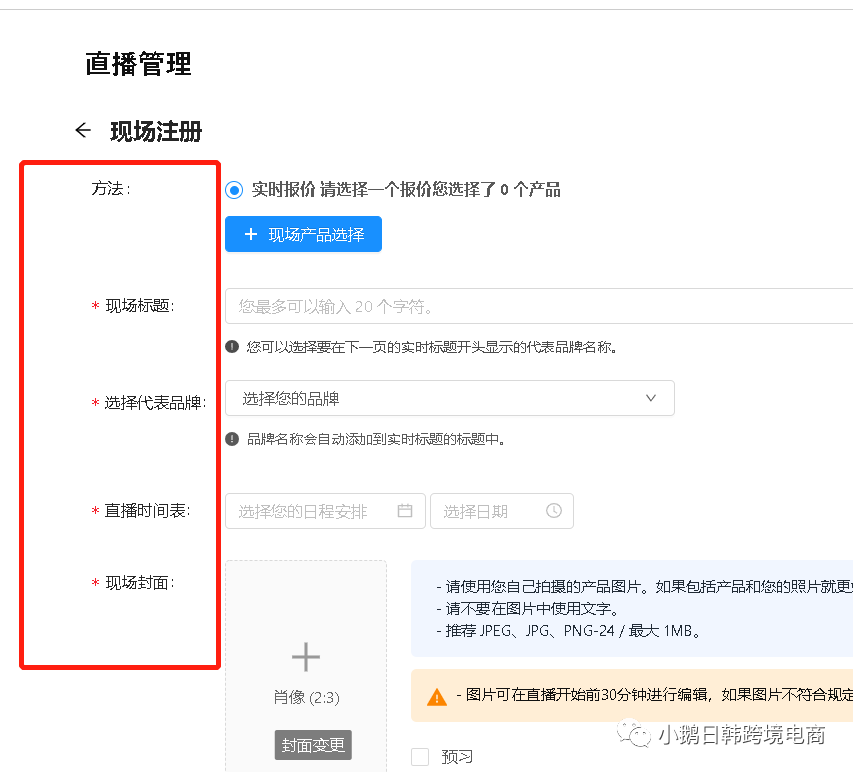853x772 pixels.
Task: Click the 直播管理 page heading
Action: pos(137,64)
